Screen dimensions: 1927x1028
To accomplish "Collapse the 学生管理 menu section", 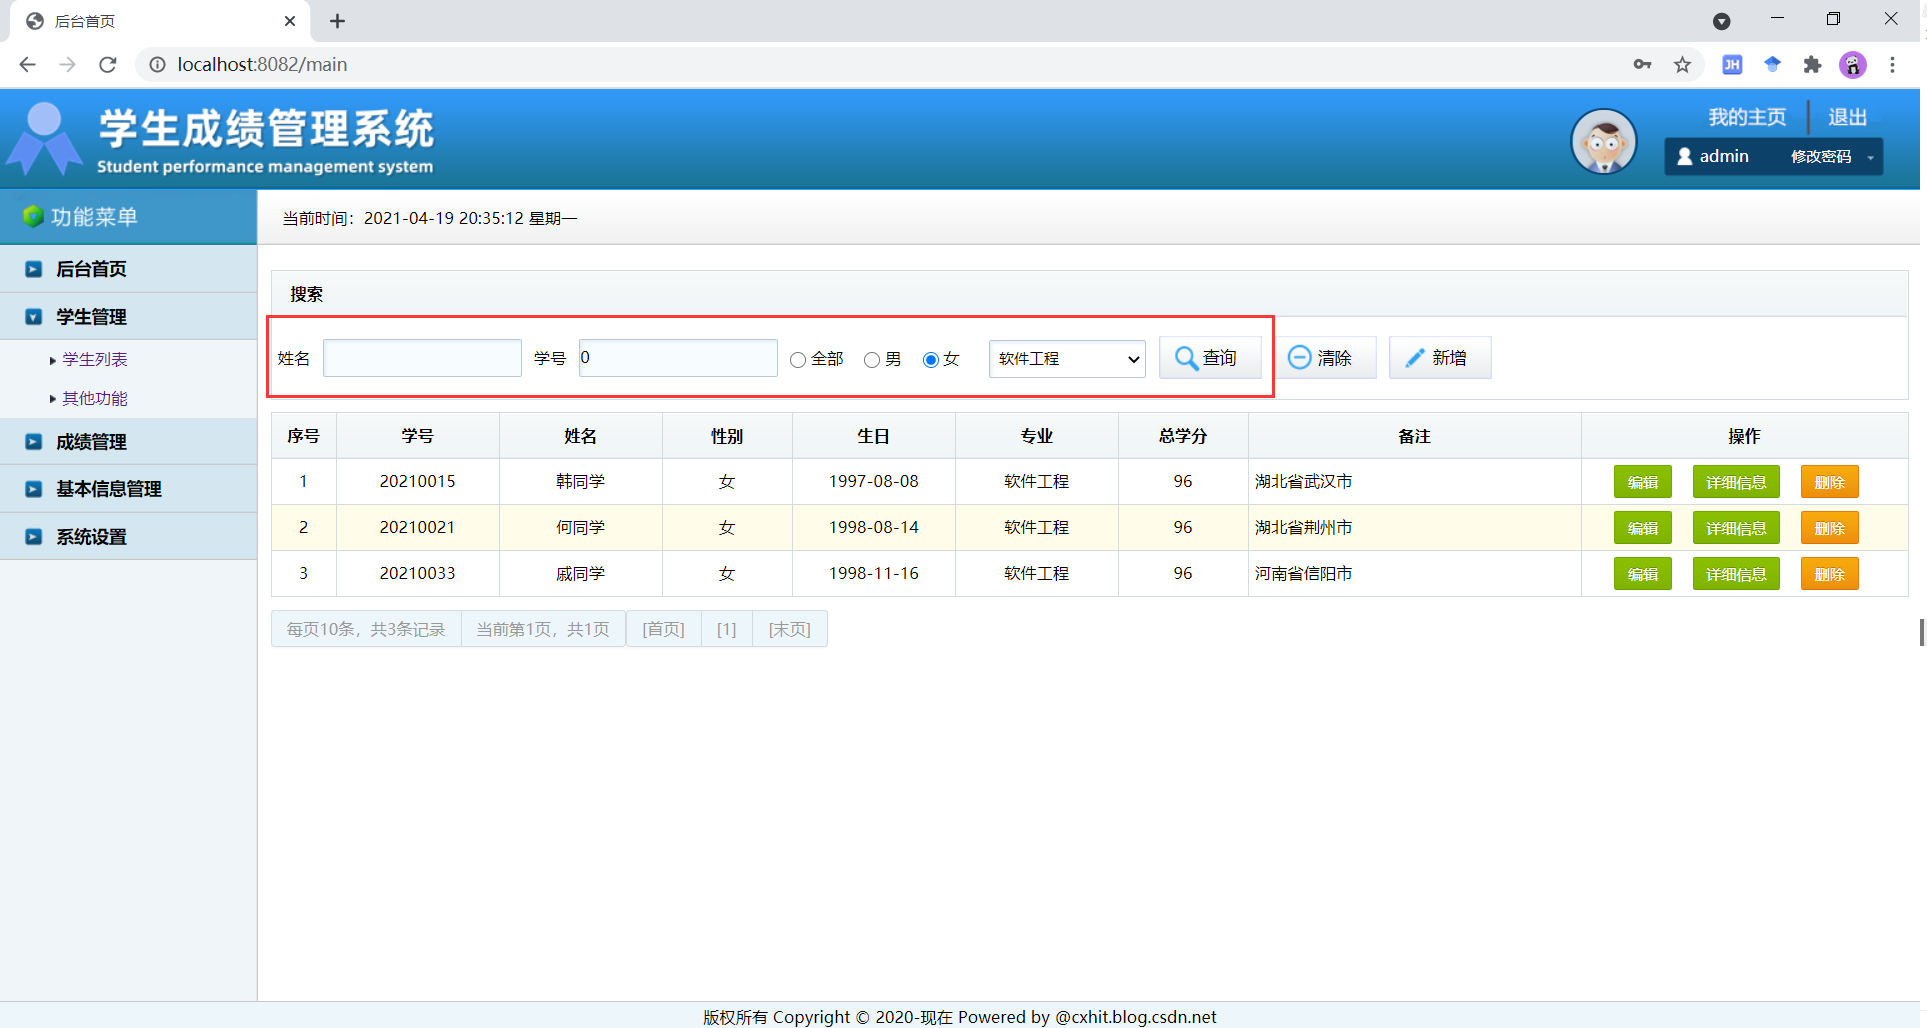I will (128, 317).
